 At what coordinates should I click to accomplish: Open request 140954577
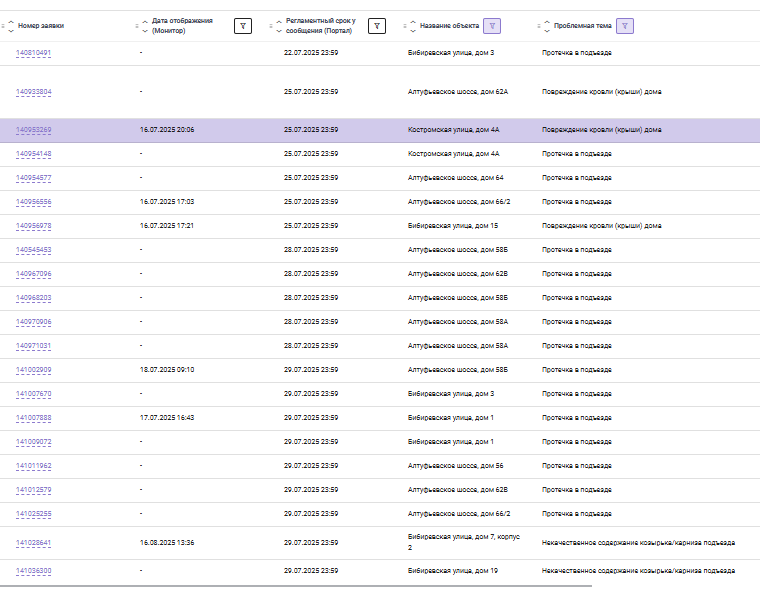tap(33, 178)
